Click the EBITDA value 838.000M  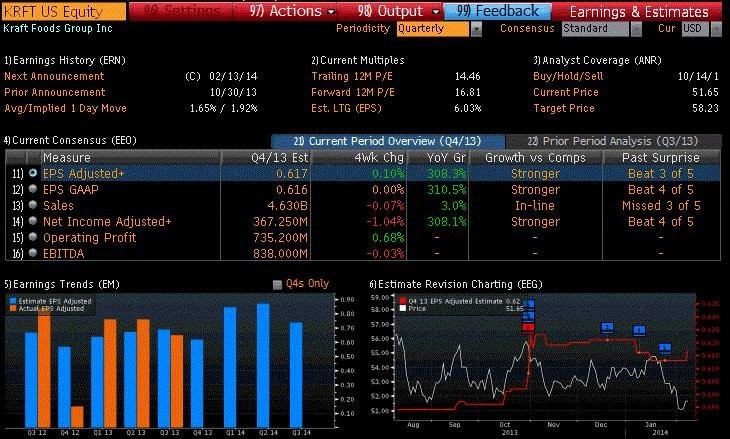pyautogui.click(x=280, y=253)
